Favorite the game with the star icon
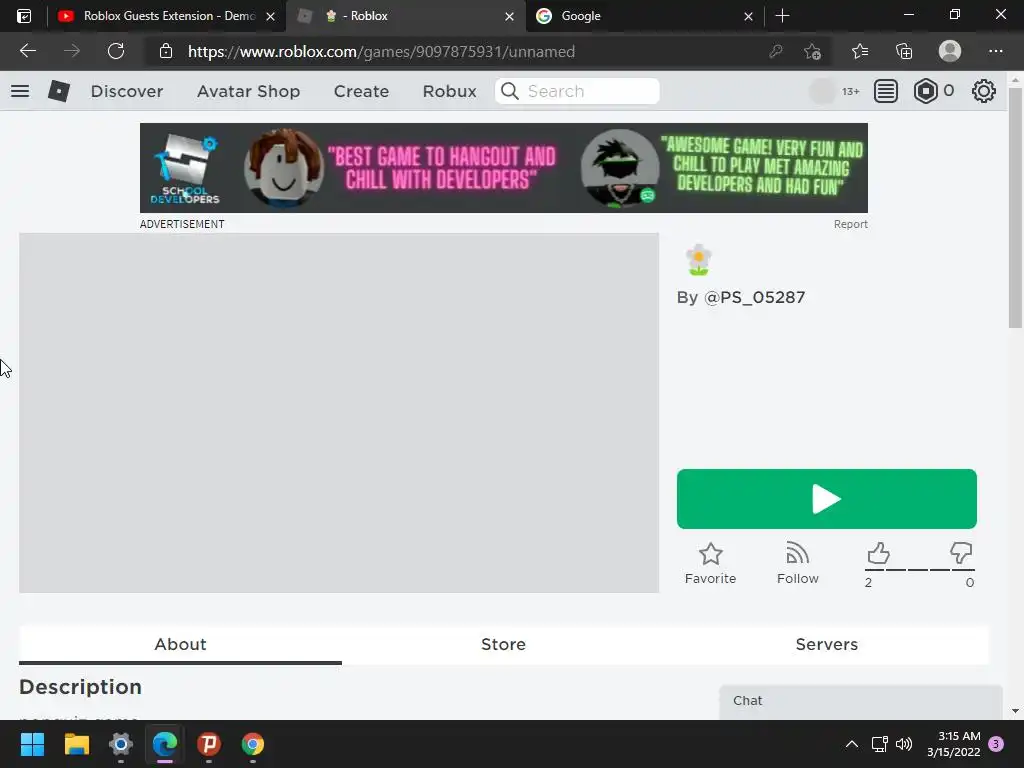1024x768 pixels. tap(711, 564)
